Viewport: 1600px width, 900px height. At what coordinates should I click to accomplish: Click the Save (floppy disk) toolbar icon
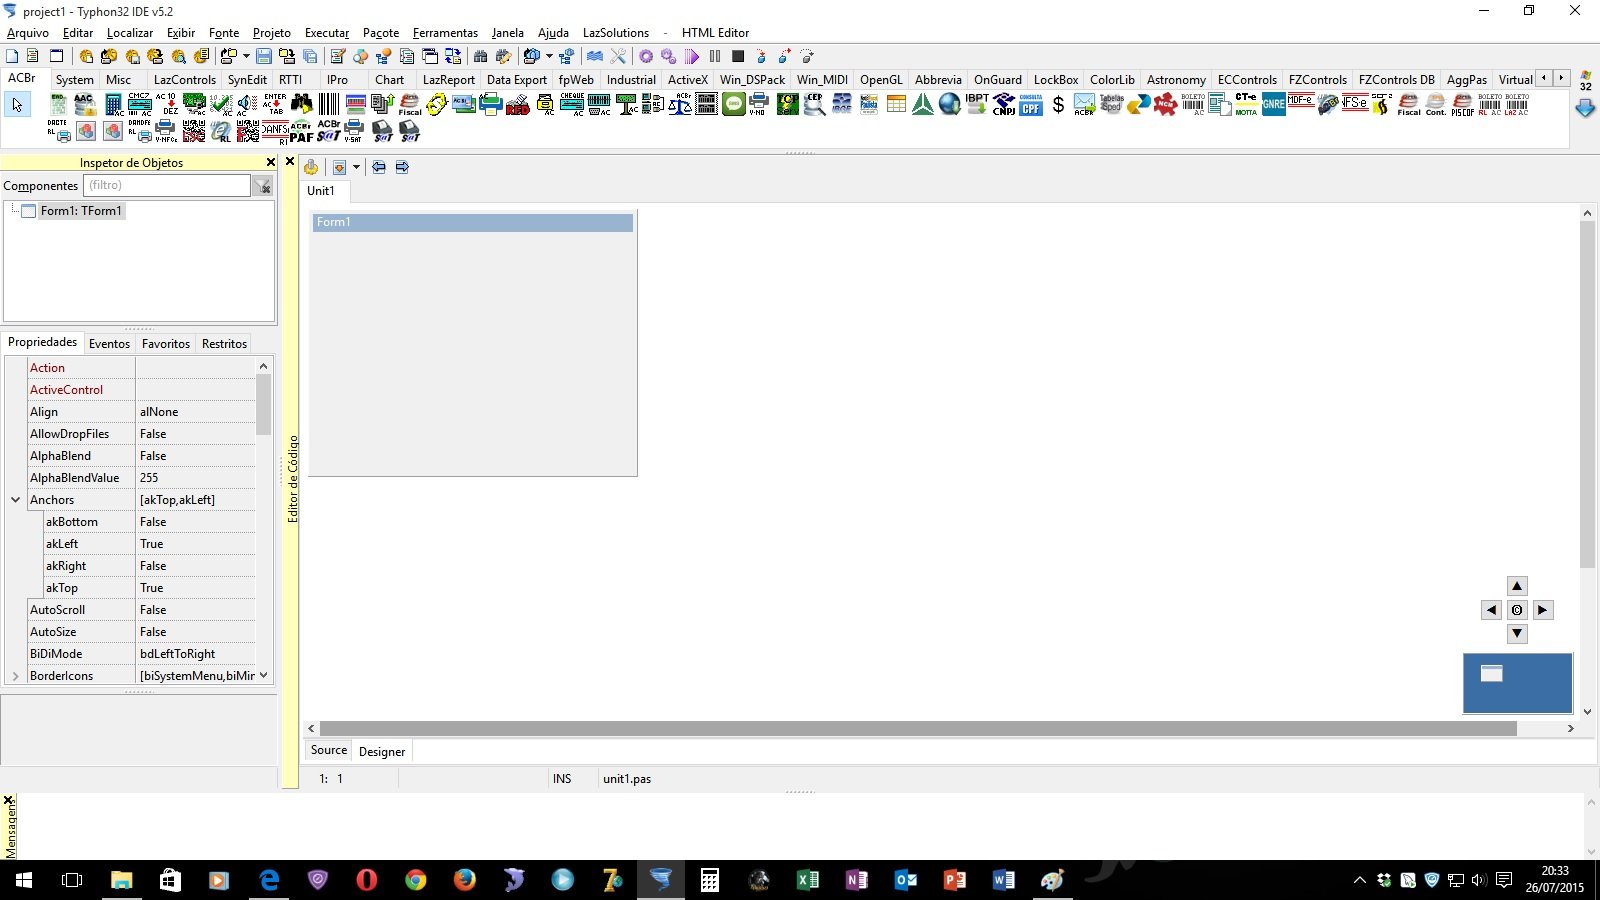(x=264, y=56)
